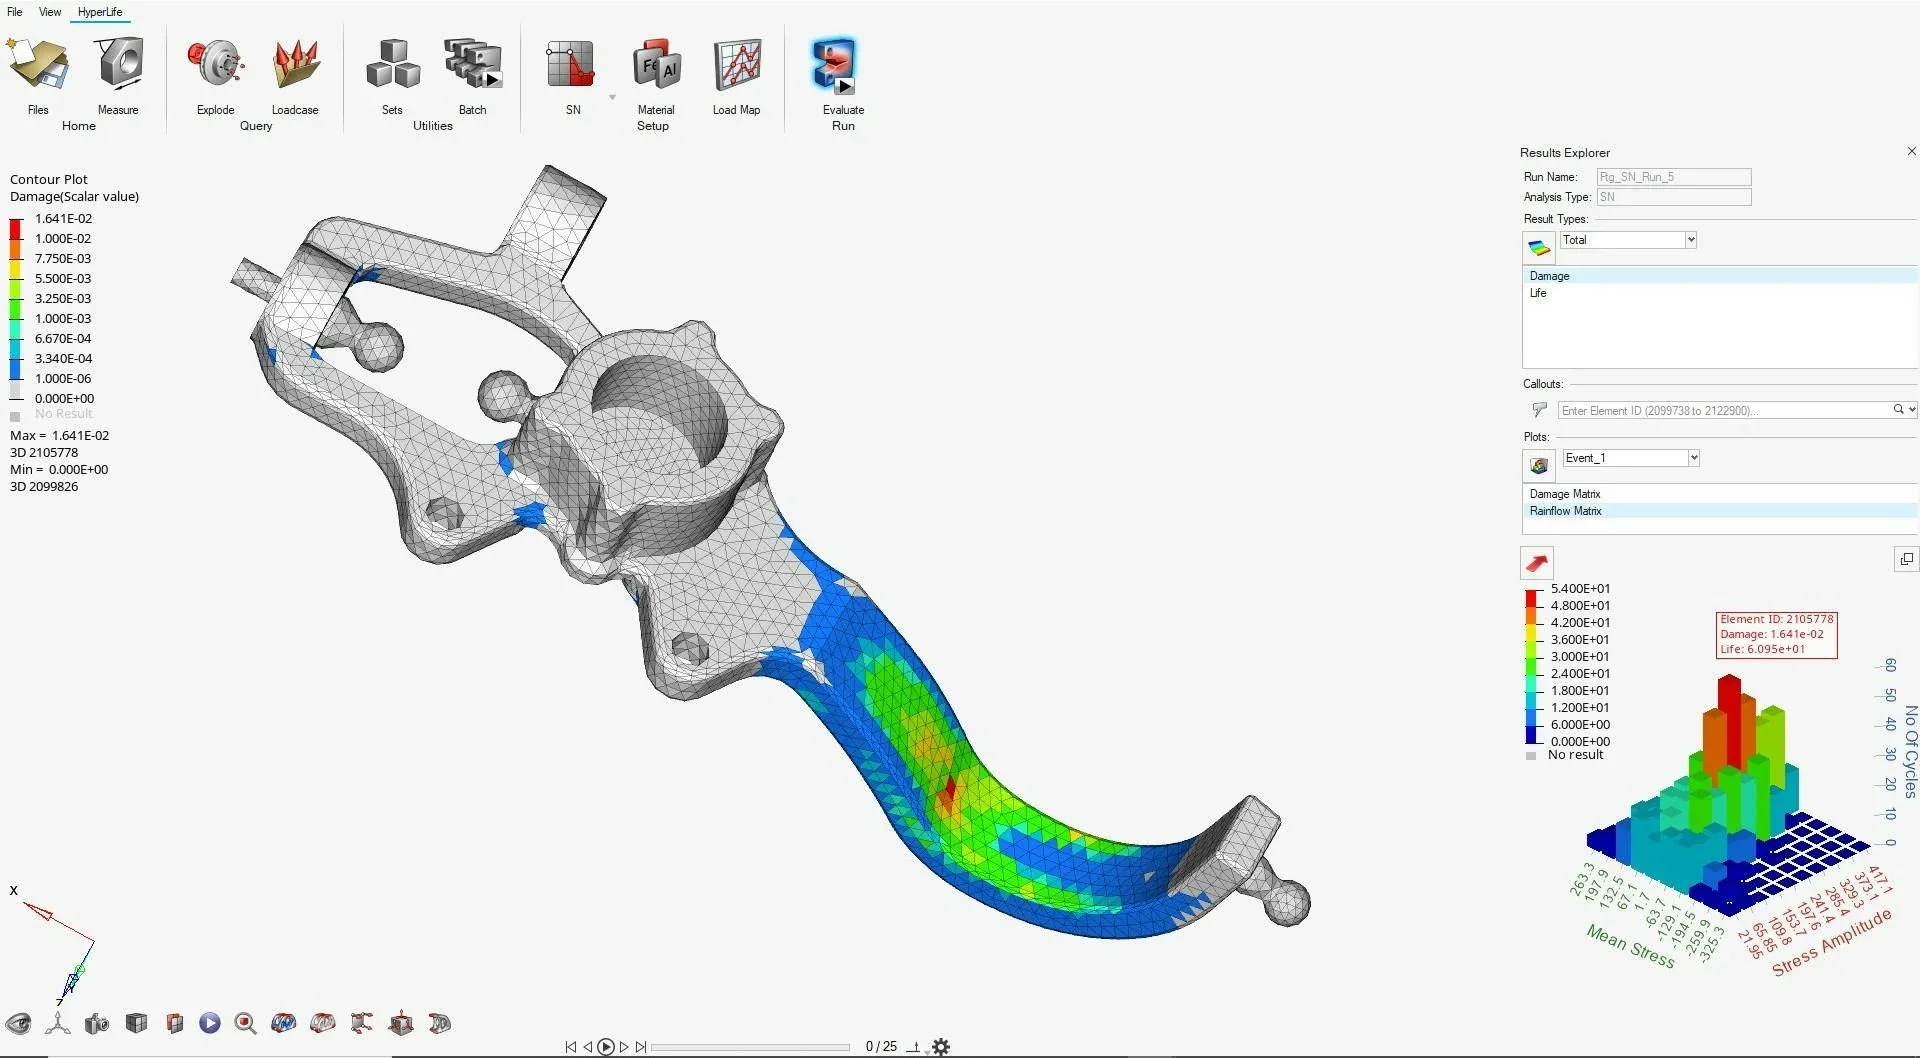
Task: Click the Analysis Type field
Action: (x=1673, y=197)
